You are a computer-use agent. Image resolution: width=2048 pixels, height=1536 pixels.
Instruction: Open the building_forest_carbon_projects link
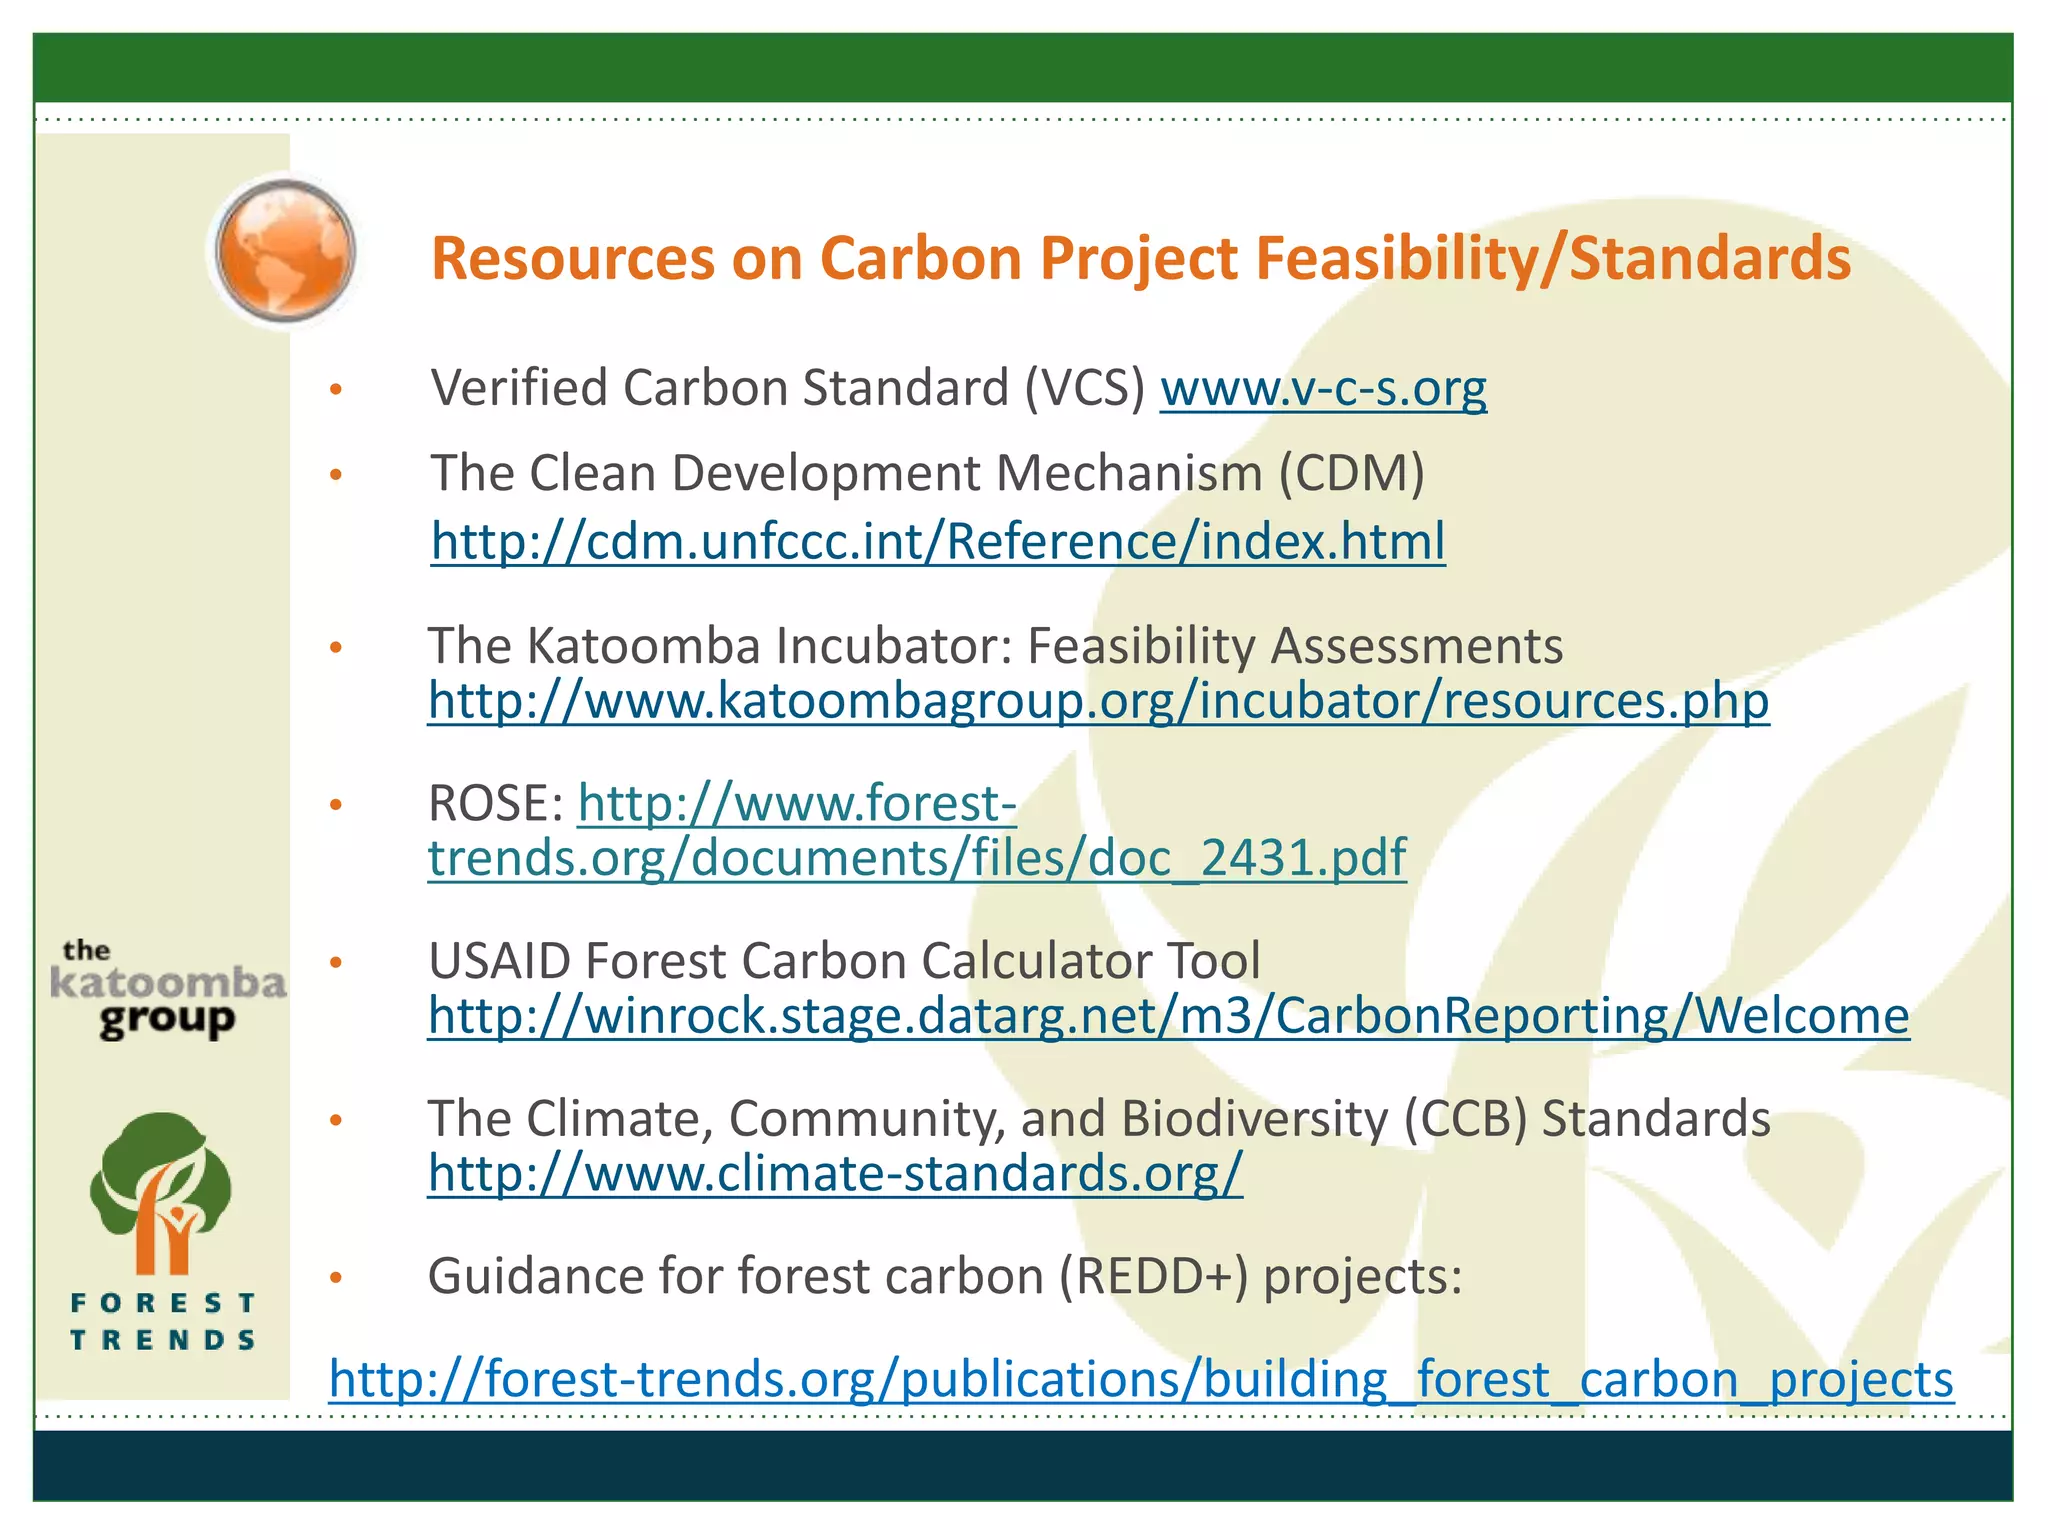(1141, 1379)
